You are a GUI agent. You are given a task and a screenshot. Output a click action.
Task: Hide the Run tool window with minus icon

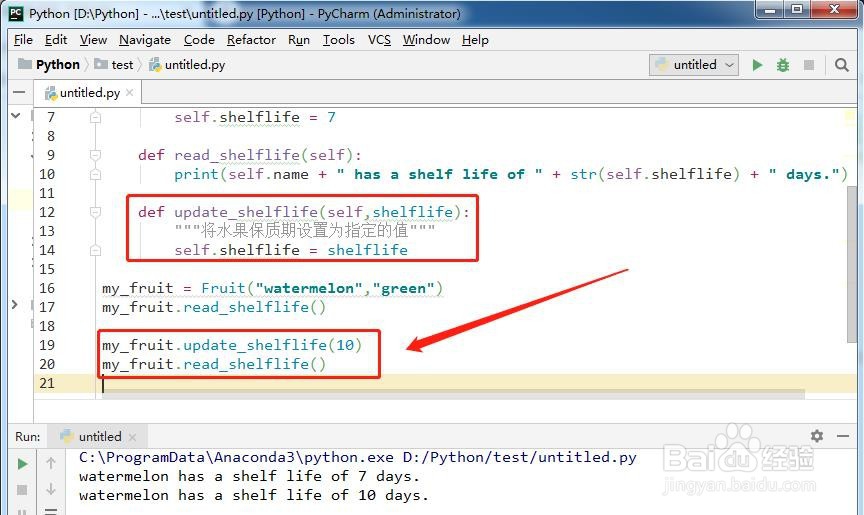[843, 436]
